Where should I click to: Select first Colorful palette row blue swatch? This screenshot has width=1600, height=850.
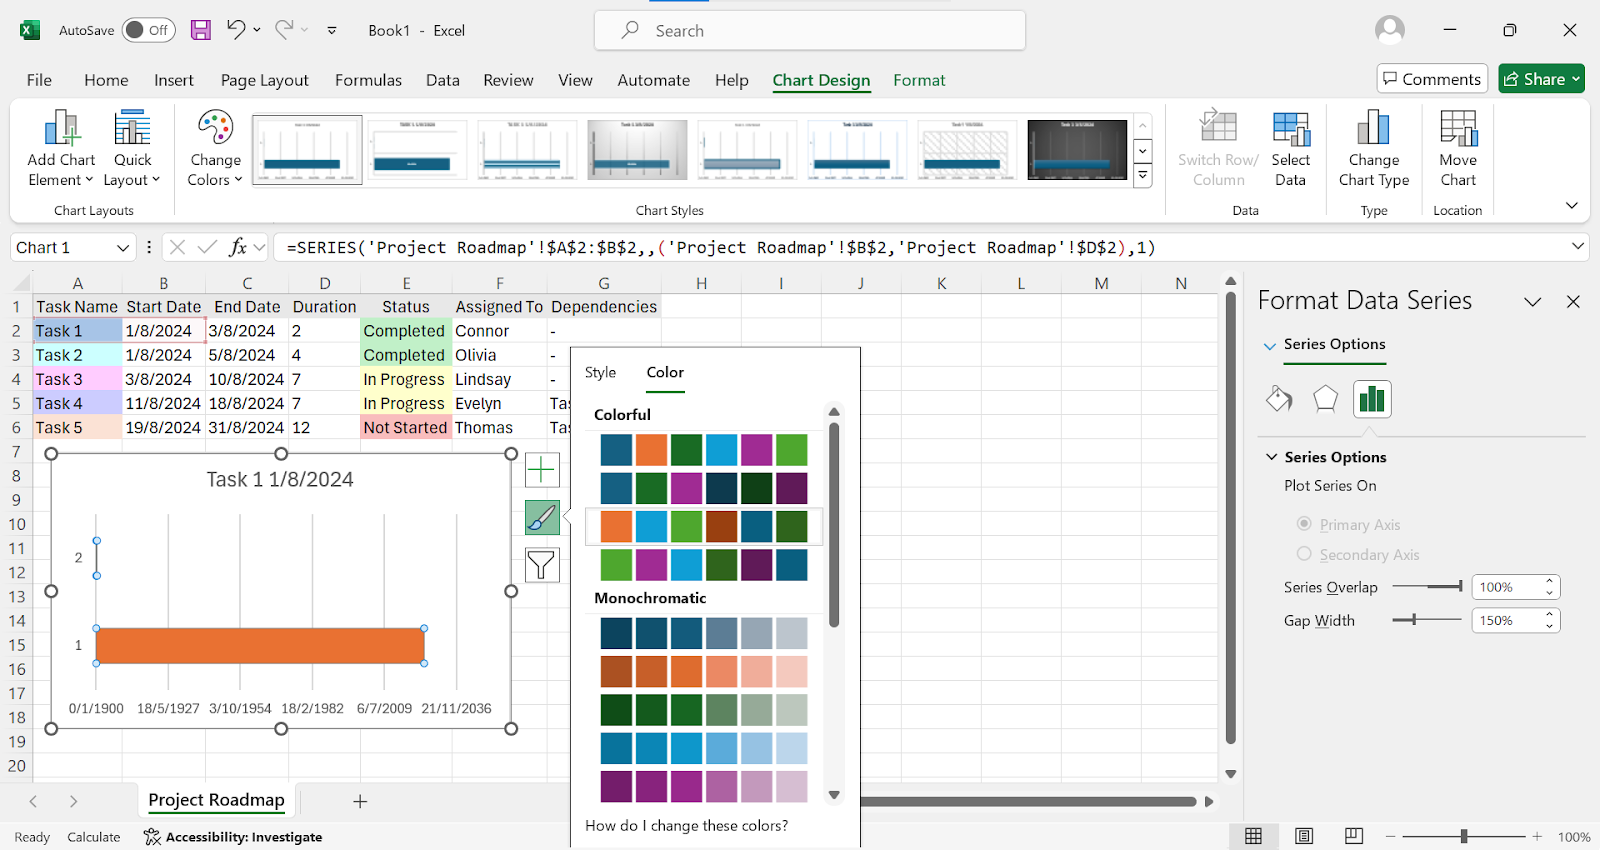616,450
